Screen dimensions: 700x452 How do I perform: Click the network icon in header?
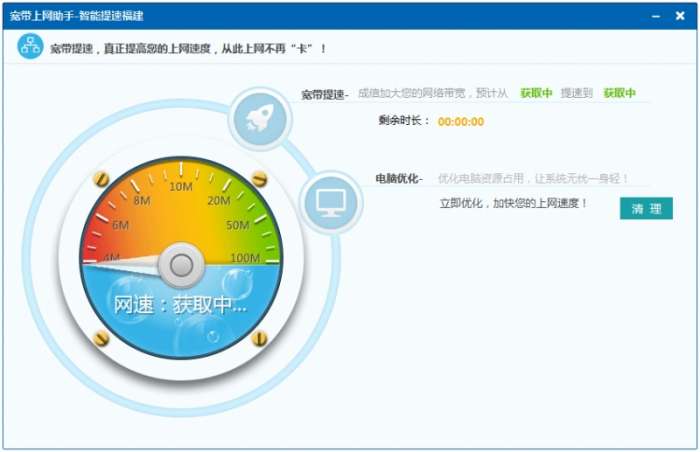coord(30,46)
